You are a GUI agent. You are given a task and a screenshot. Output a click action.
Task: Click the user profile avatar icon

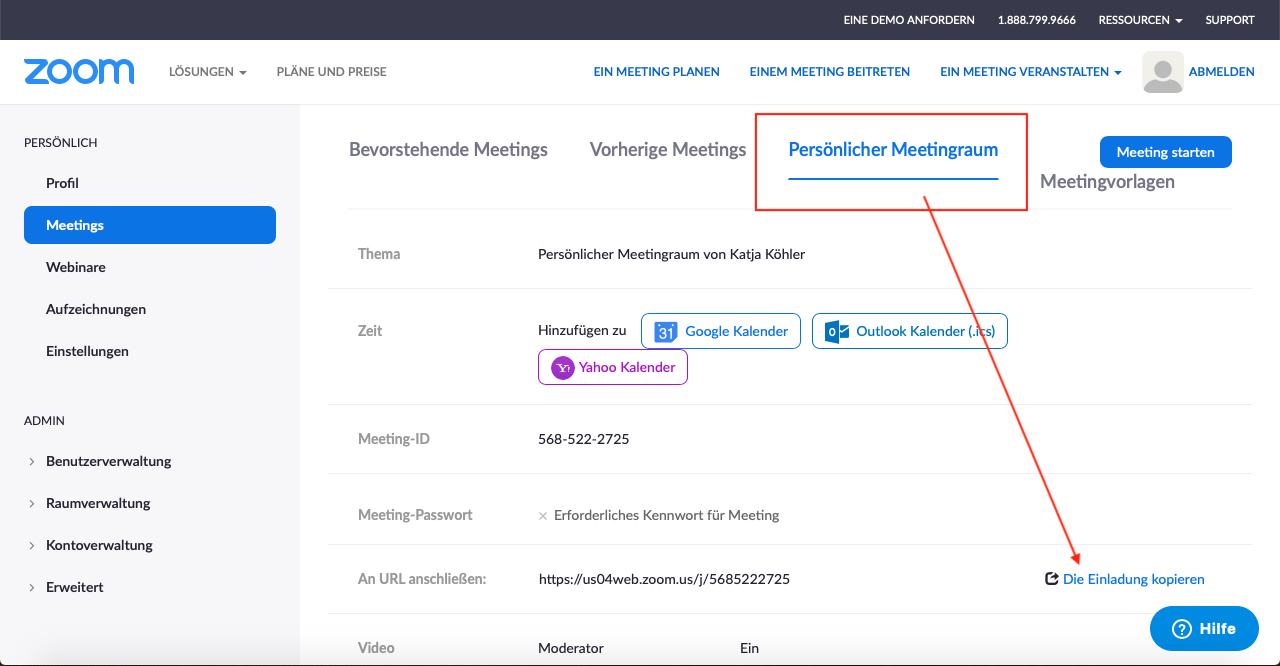1162,72
